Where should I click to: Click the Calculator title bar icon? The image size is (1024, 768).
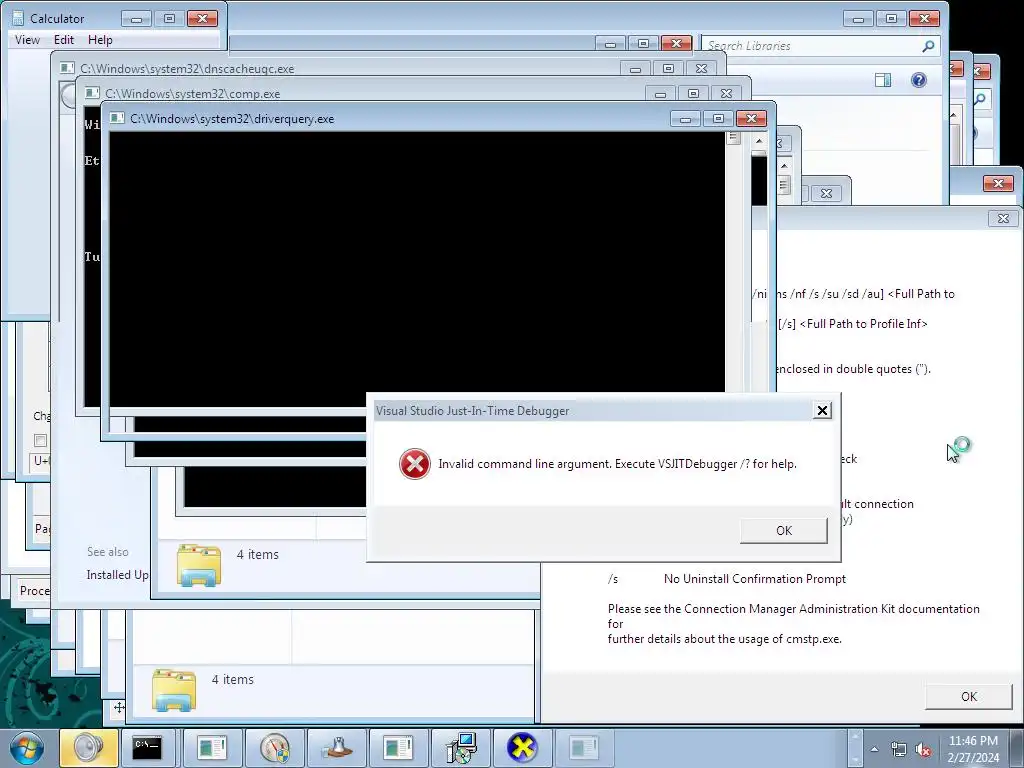point(18,18)
